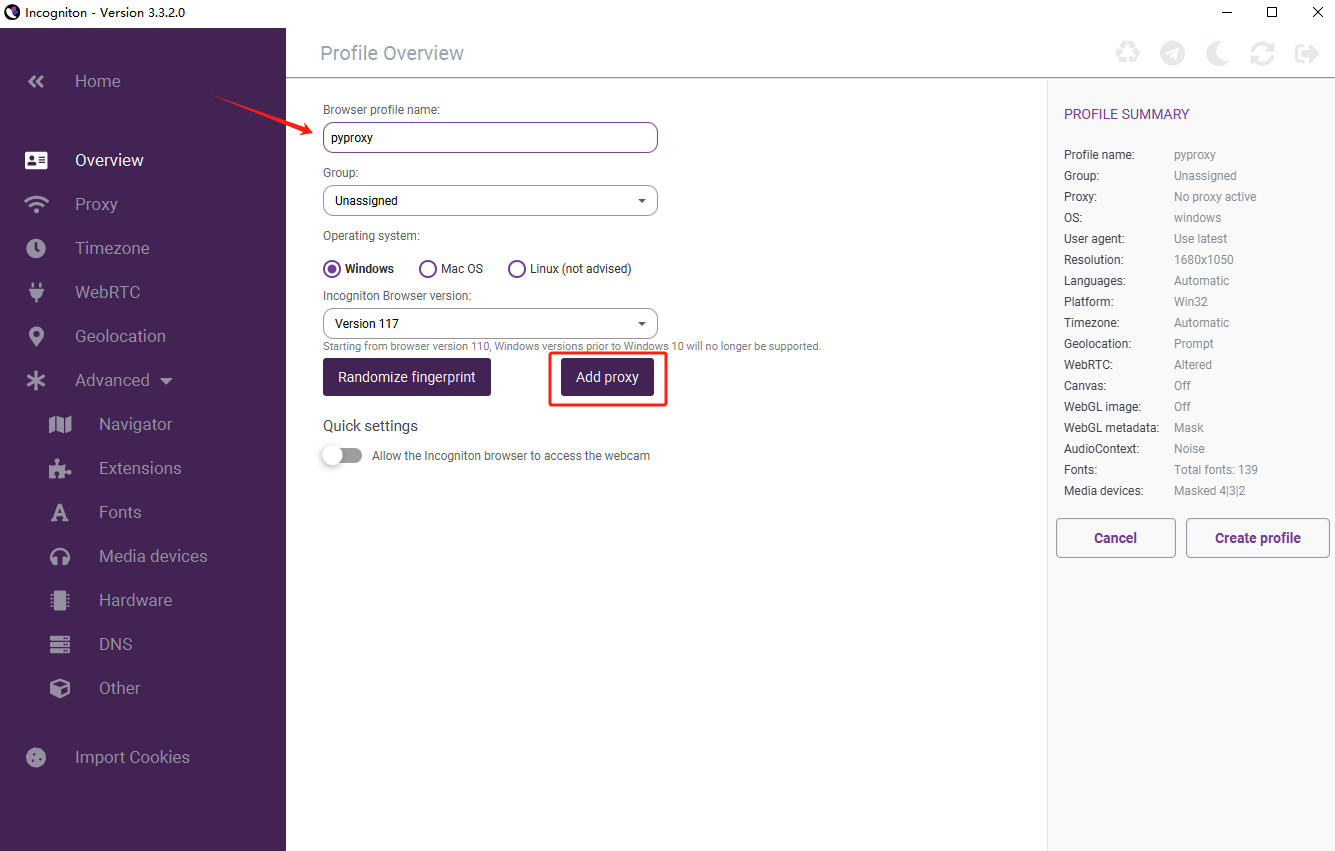1335x851 pixels.
Task: Open Geolocation settings tab
Action: tap(120, 336)
